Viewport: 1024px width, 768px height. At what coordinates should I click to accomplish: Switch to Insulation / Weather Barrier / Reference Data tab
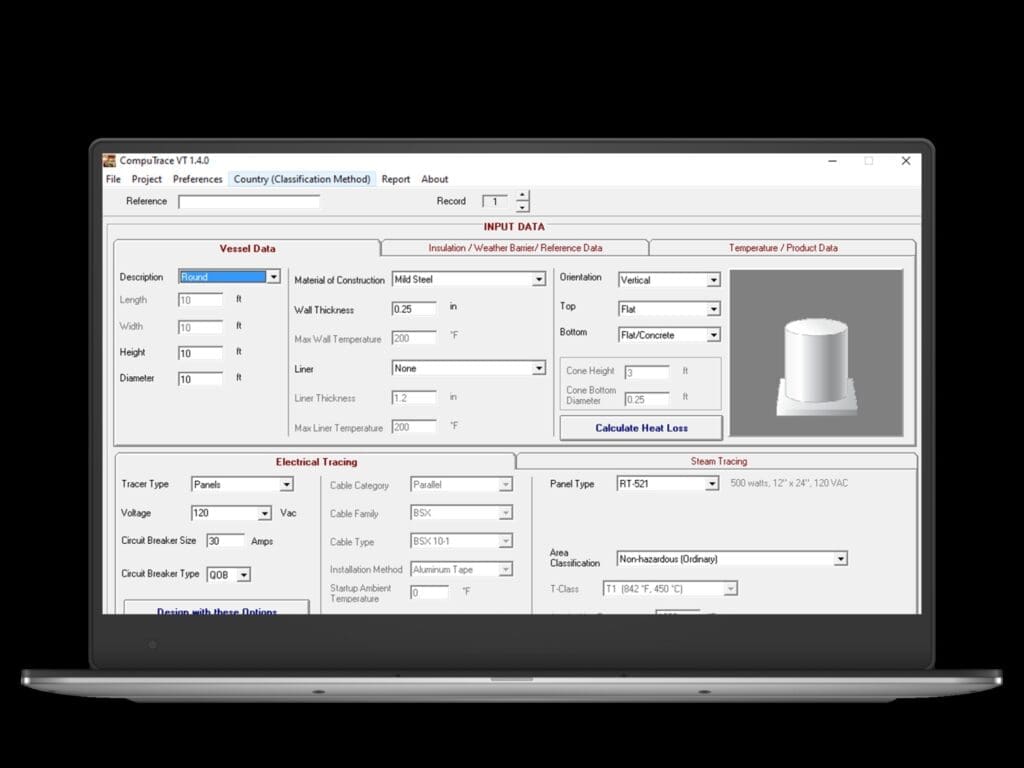(515, 248)
